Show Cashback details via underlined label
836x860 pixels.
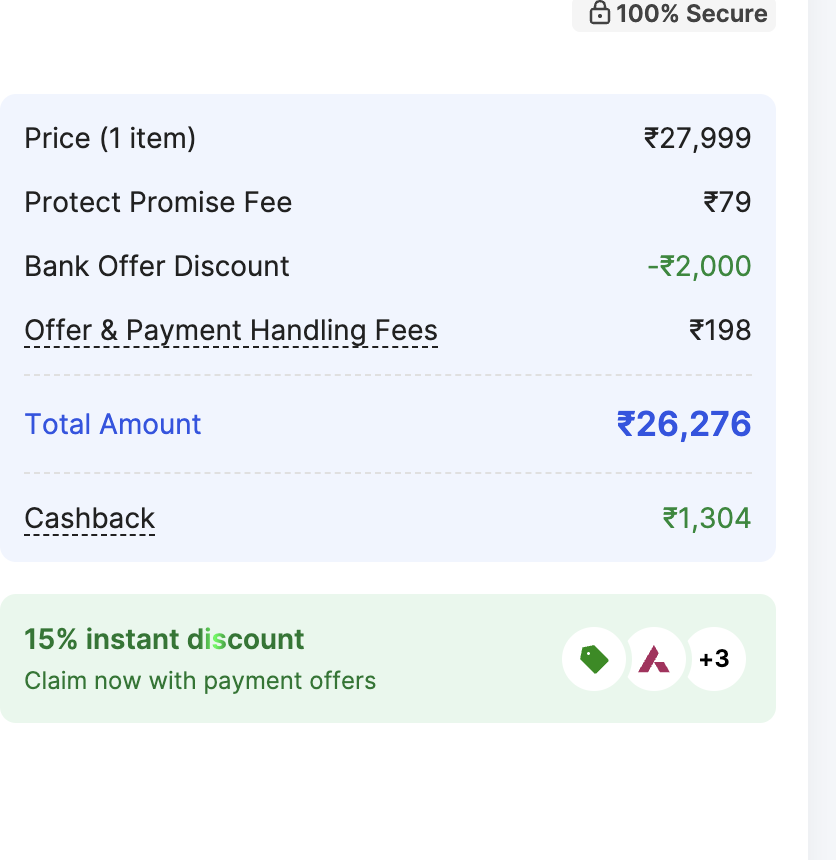point(90,518)
